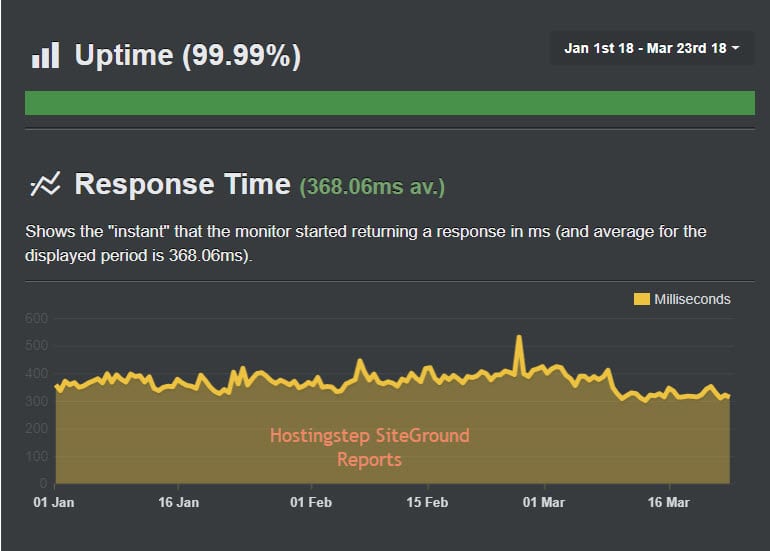This screenshot has width=770, height=551.
Task: Click the 15 Feb axis label
Action: pos(427,502)
